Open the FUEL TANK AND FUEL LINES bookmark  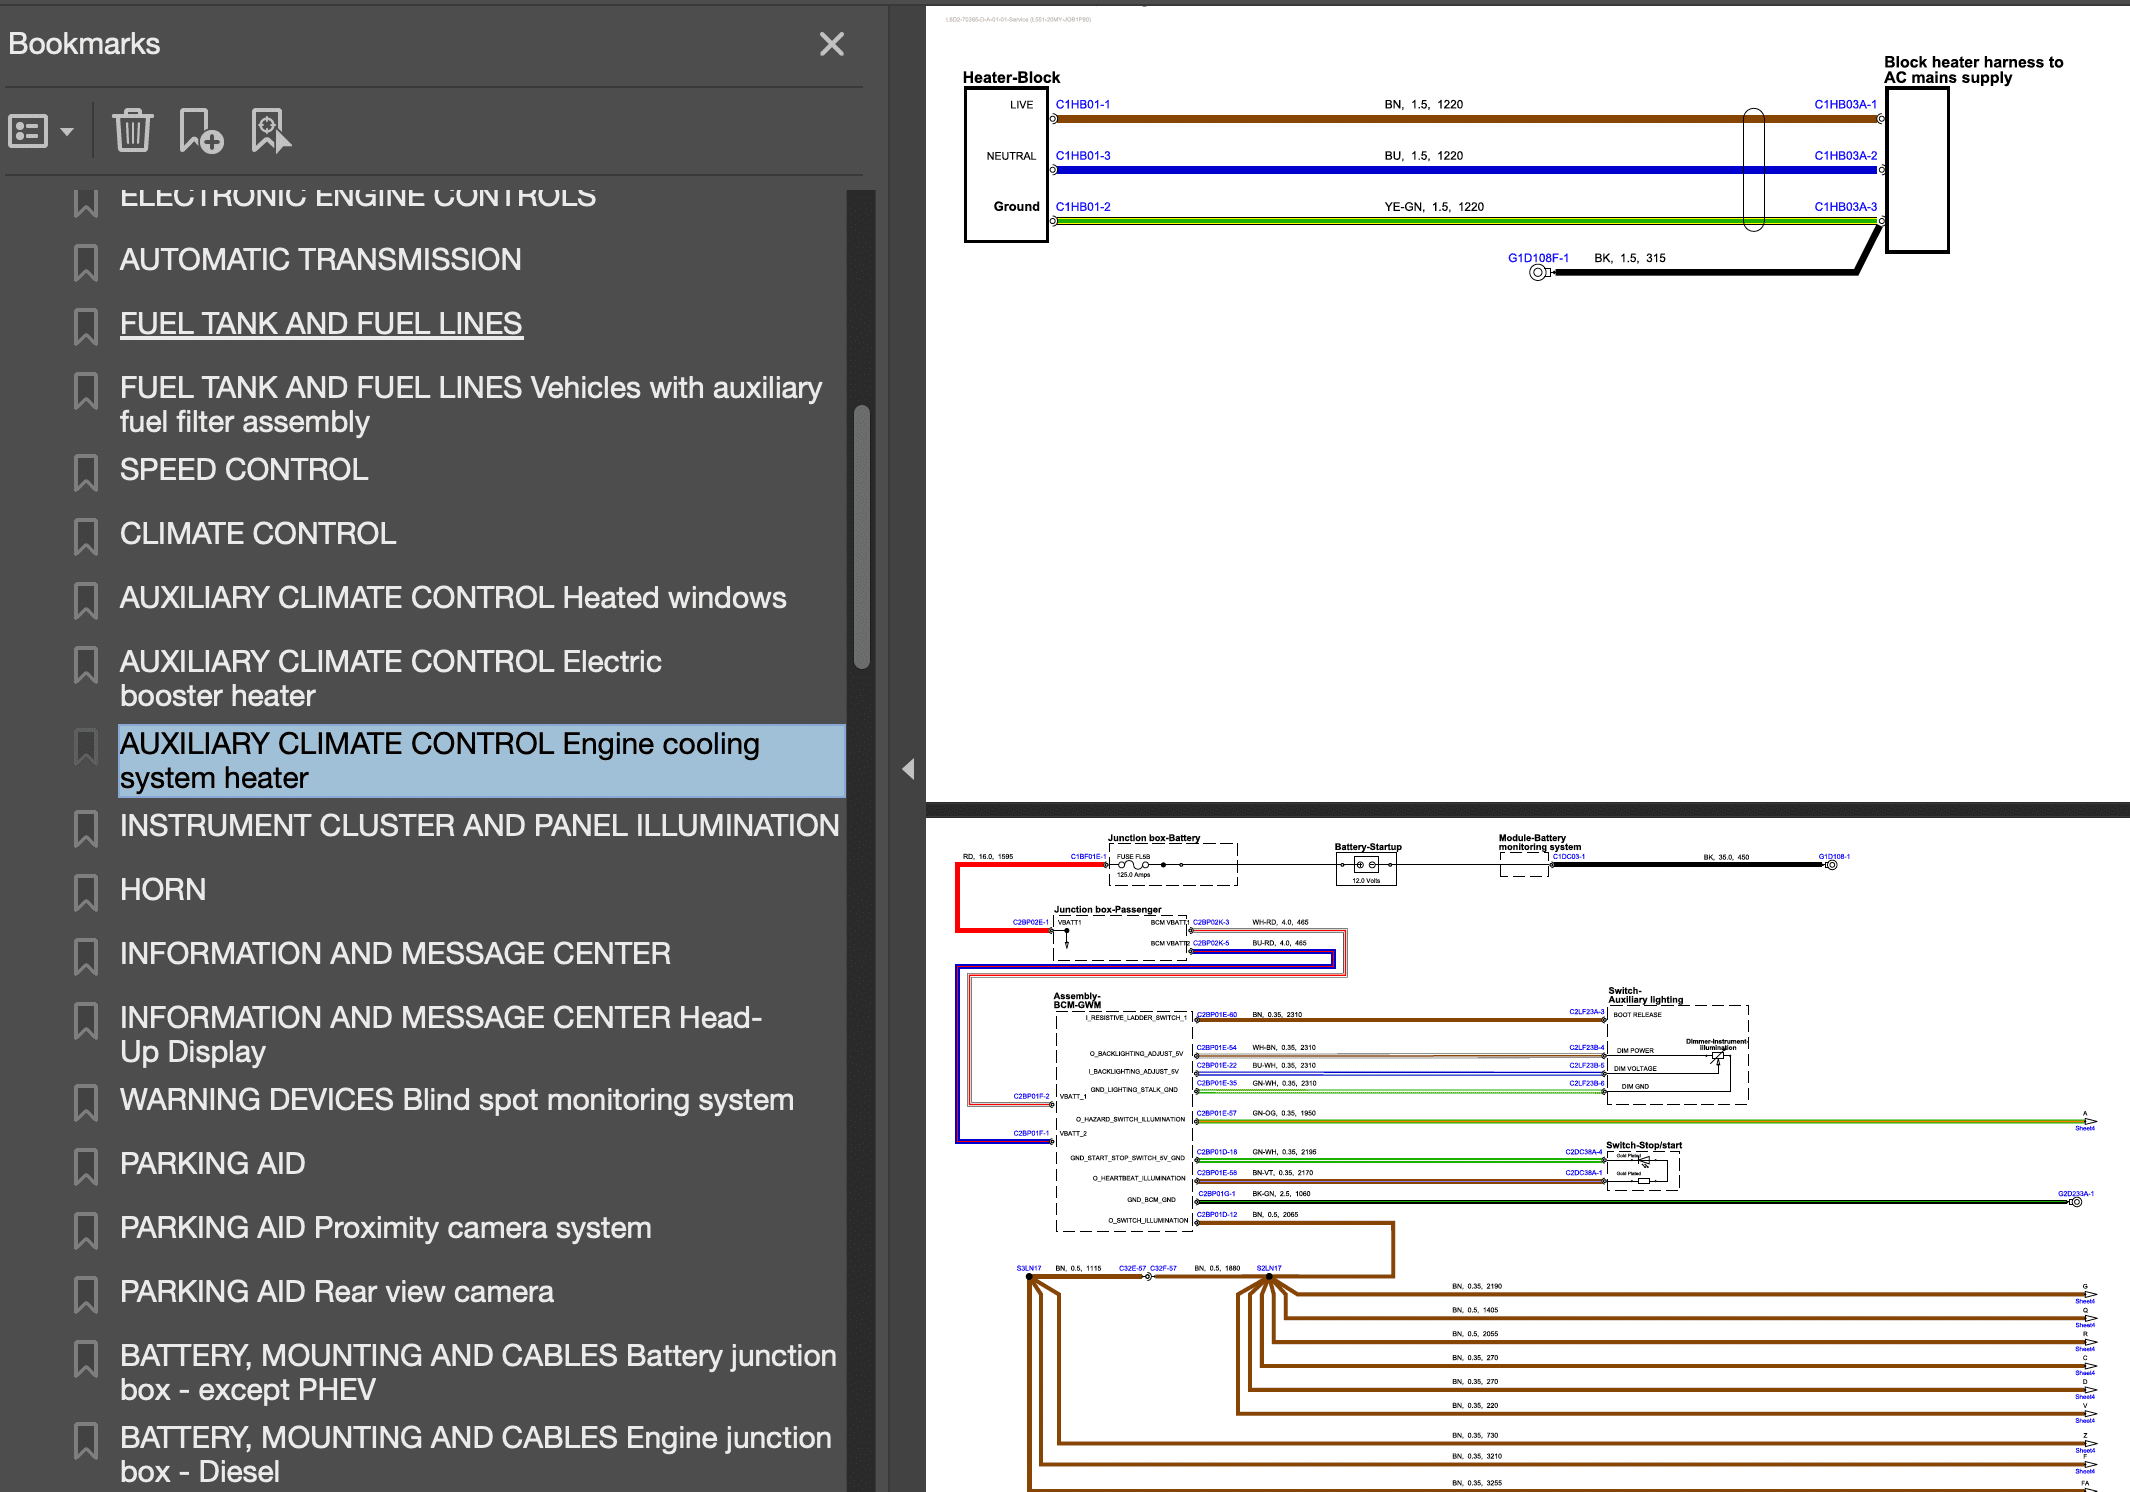point(321,324)
